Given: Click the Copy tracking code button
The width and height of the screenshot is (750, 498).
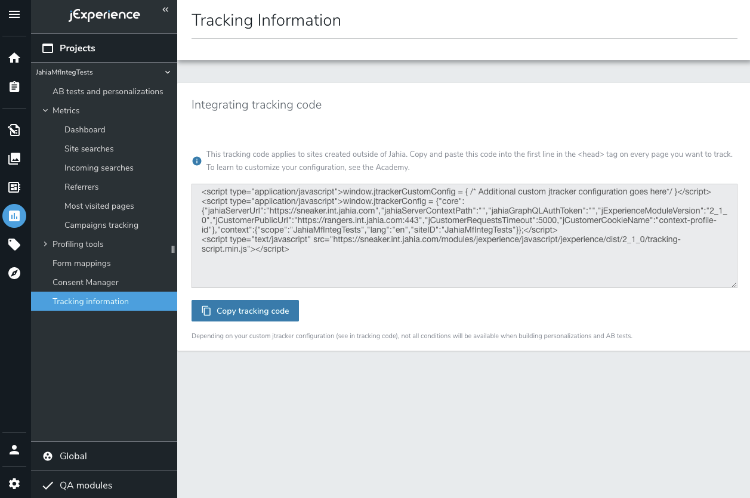Looking at the screenshot, I should coord(245,311).
